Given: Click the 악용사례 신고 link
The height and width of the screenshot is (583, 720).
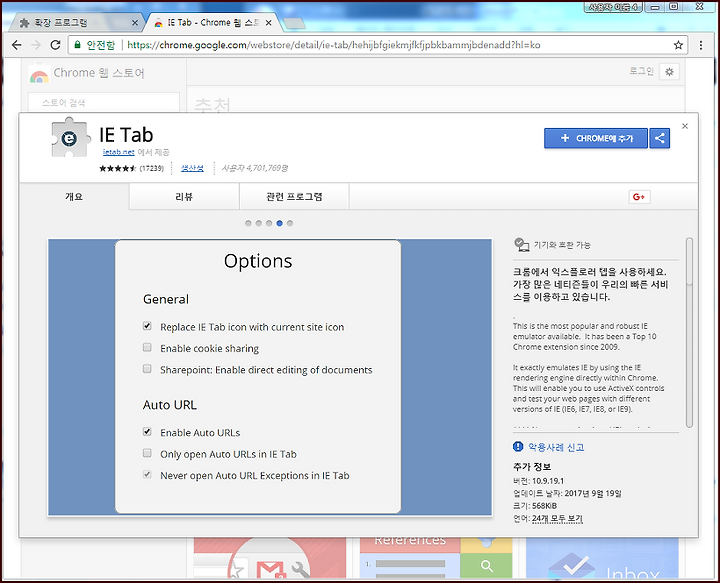Looking at the screenshot, I should coord(556,447).
